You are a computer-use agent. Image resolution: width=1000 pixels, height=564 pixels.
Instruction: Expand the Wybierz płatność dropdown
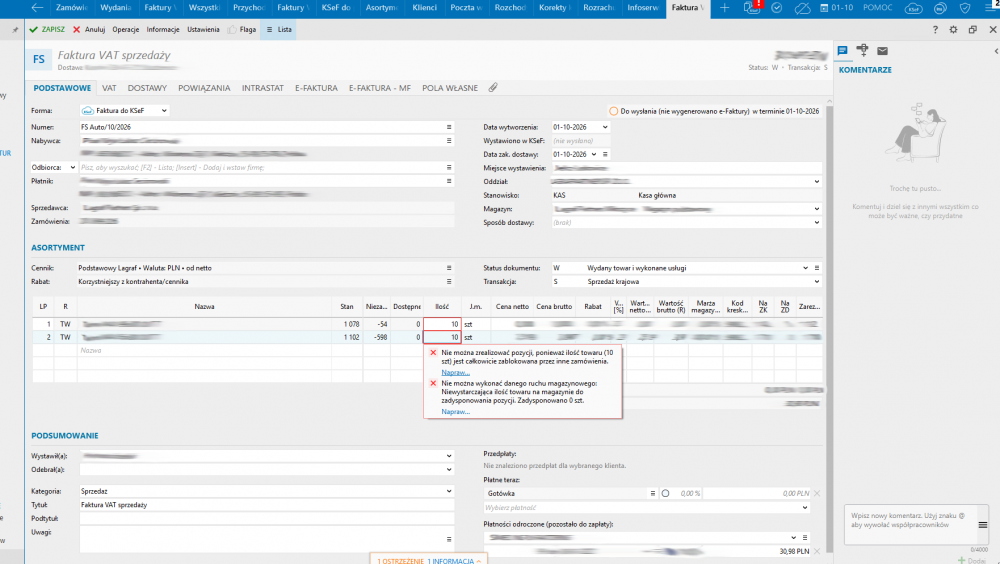coord(805,508)
